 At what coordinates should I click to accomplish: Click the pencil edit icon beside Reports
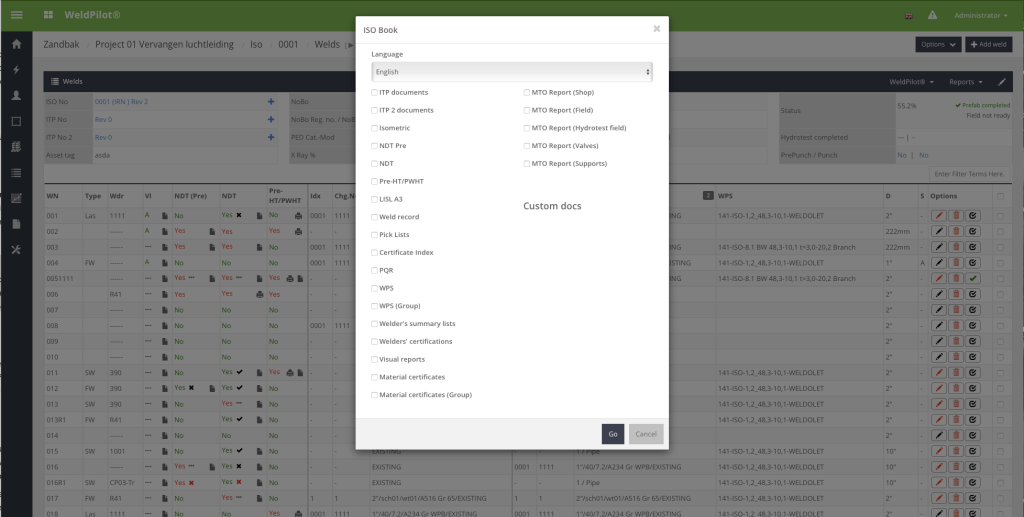tap(1002, 81)
